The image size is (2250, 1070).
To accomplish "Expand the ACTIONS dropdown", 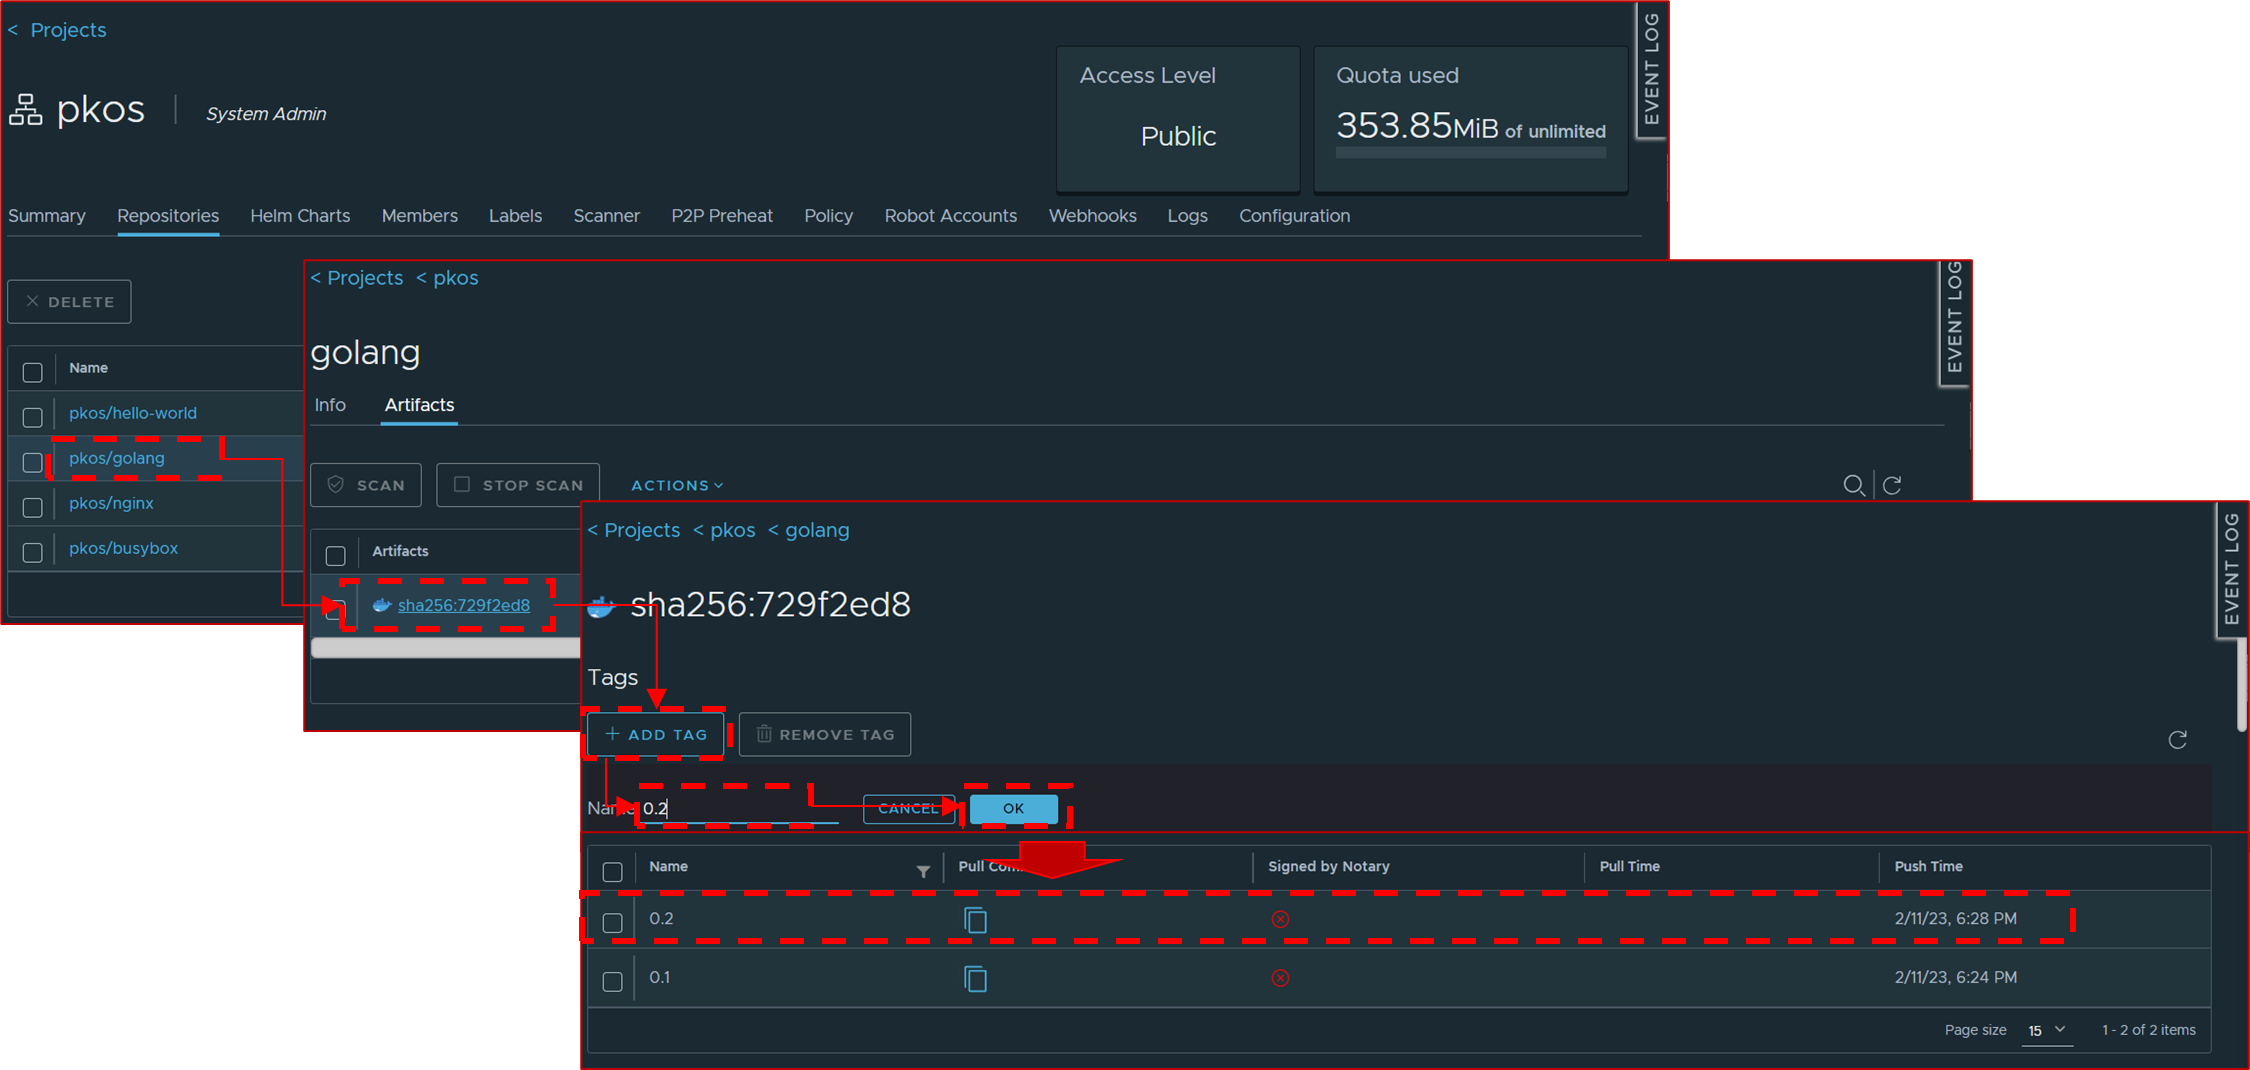I will point(677,485).
